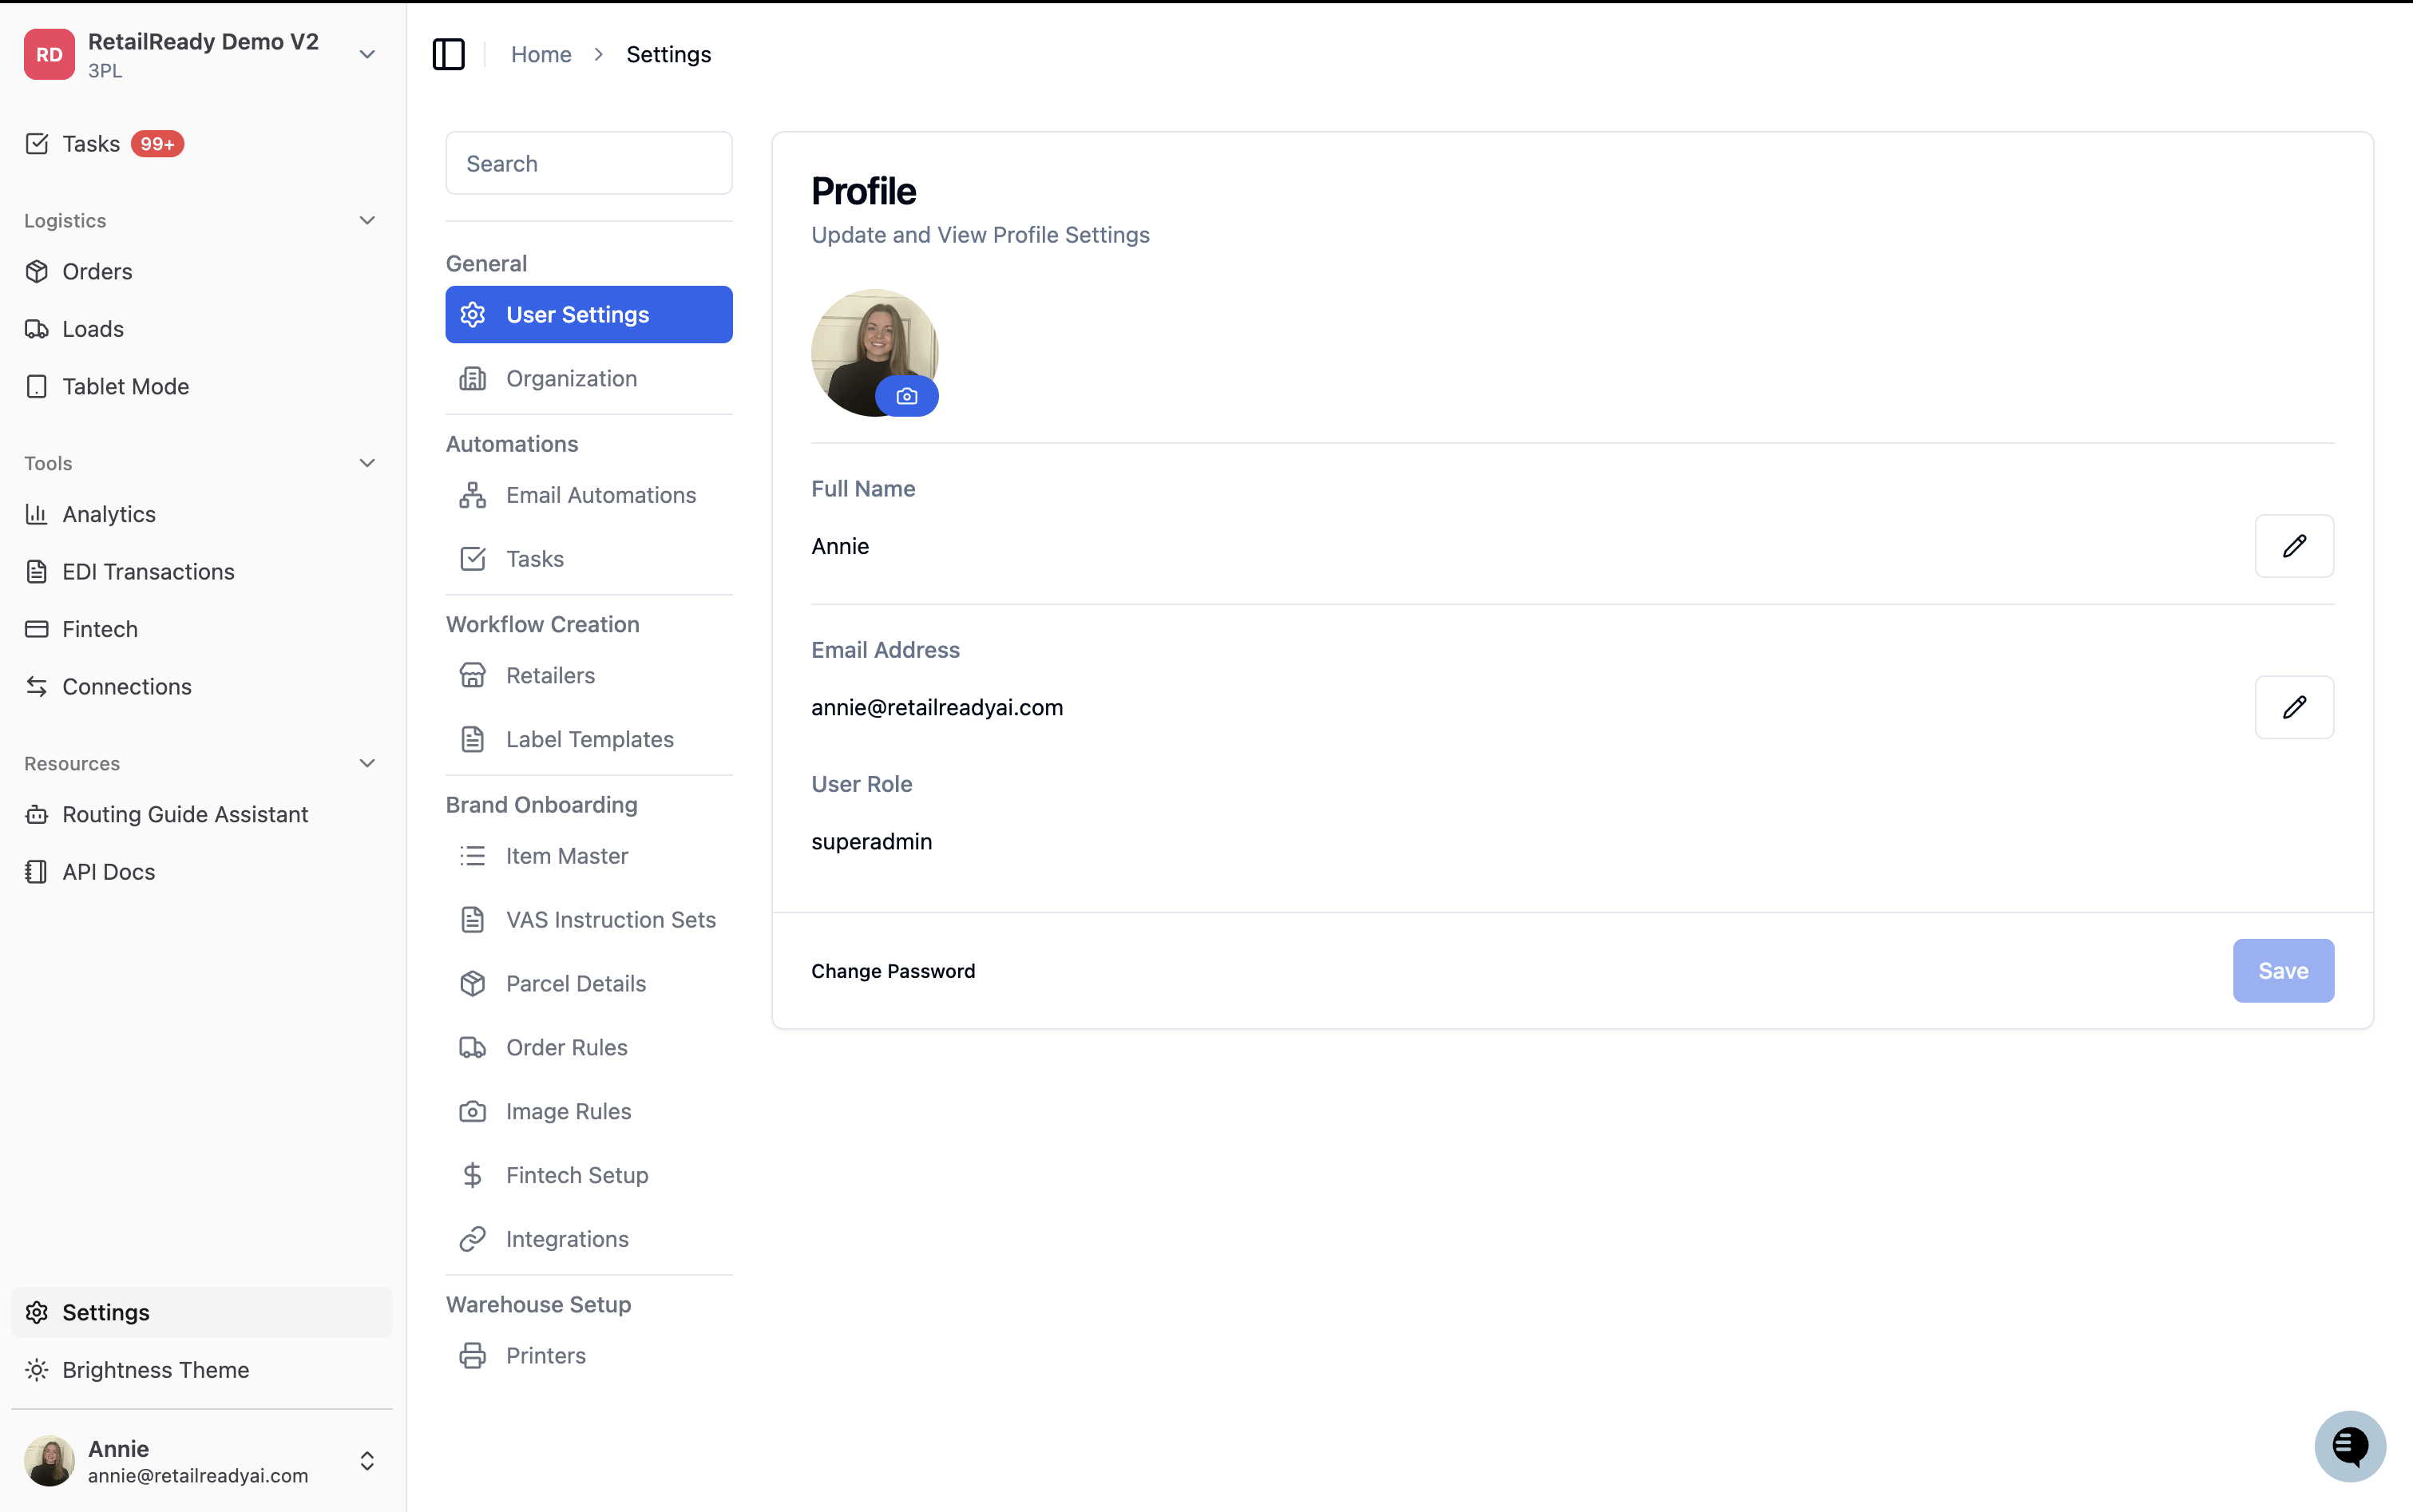Click the Save button
This screenshot has width=2413, height=1512.
click(2283, 970)
